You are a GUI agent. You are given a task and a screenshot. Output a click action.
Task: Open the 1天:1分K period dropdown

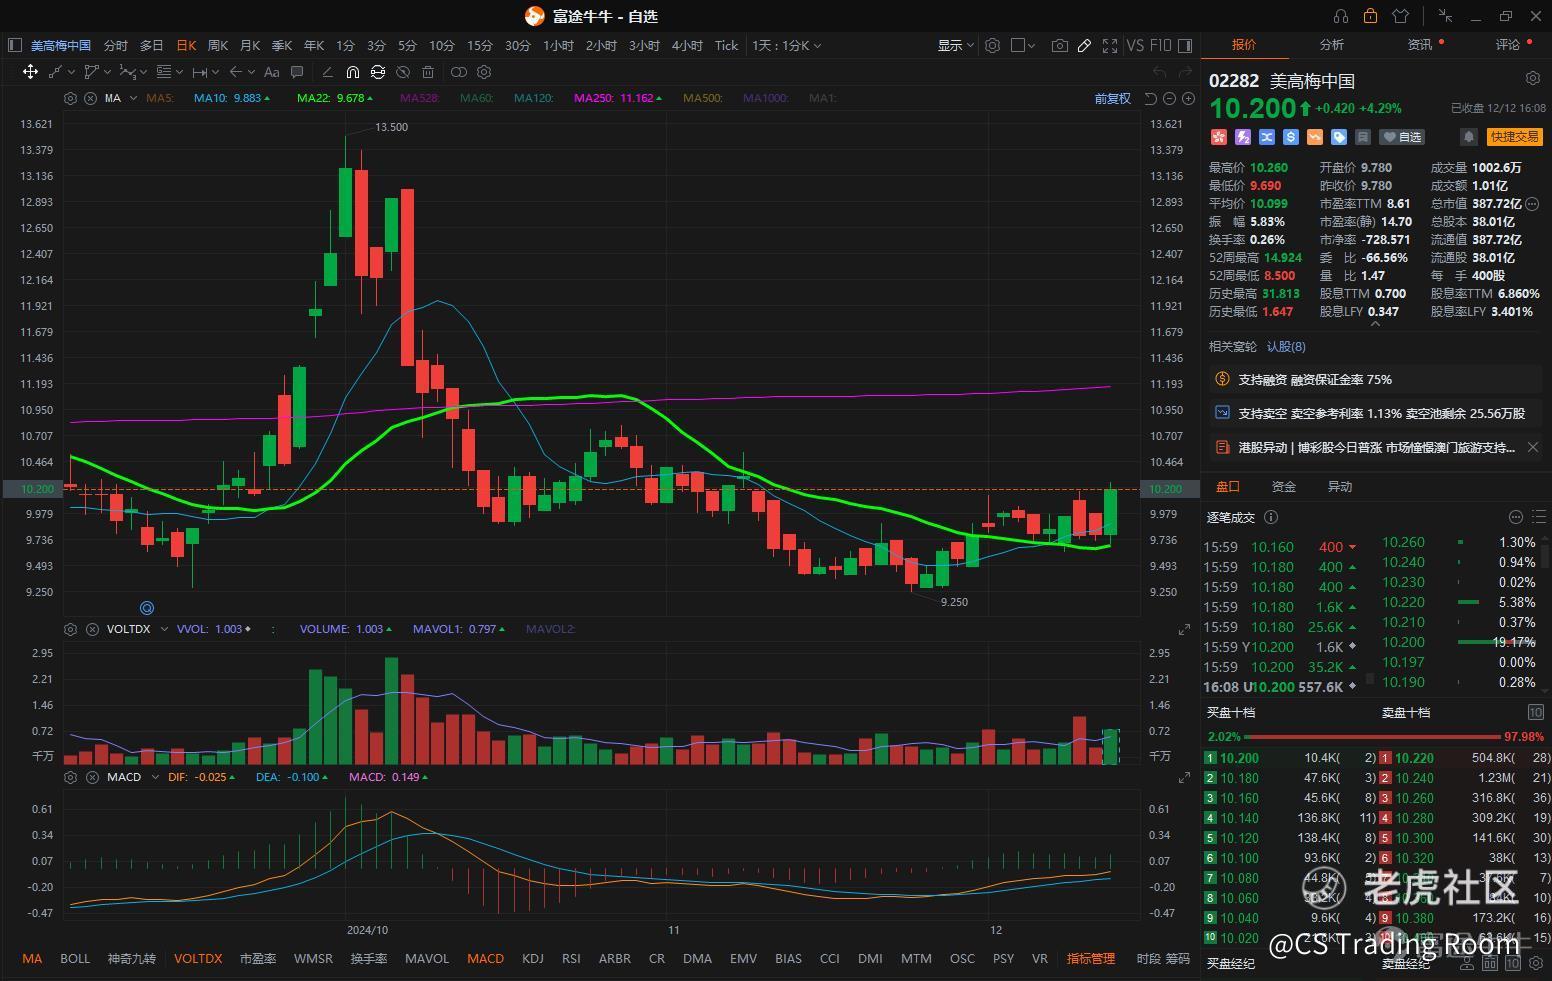(787, 46)
